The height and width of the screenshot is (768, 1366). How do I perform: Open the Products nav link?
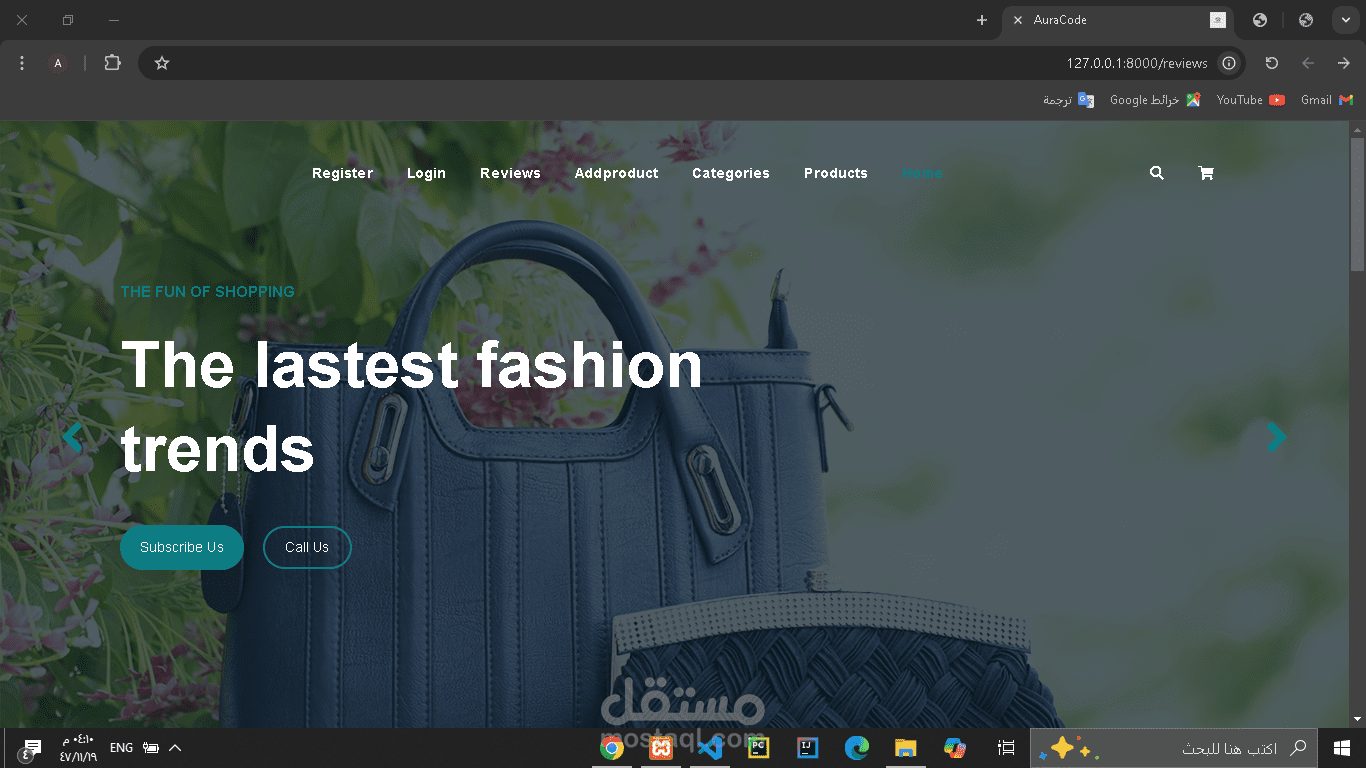coord(836,173)
